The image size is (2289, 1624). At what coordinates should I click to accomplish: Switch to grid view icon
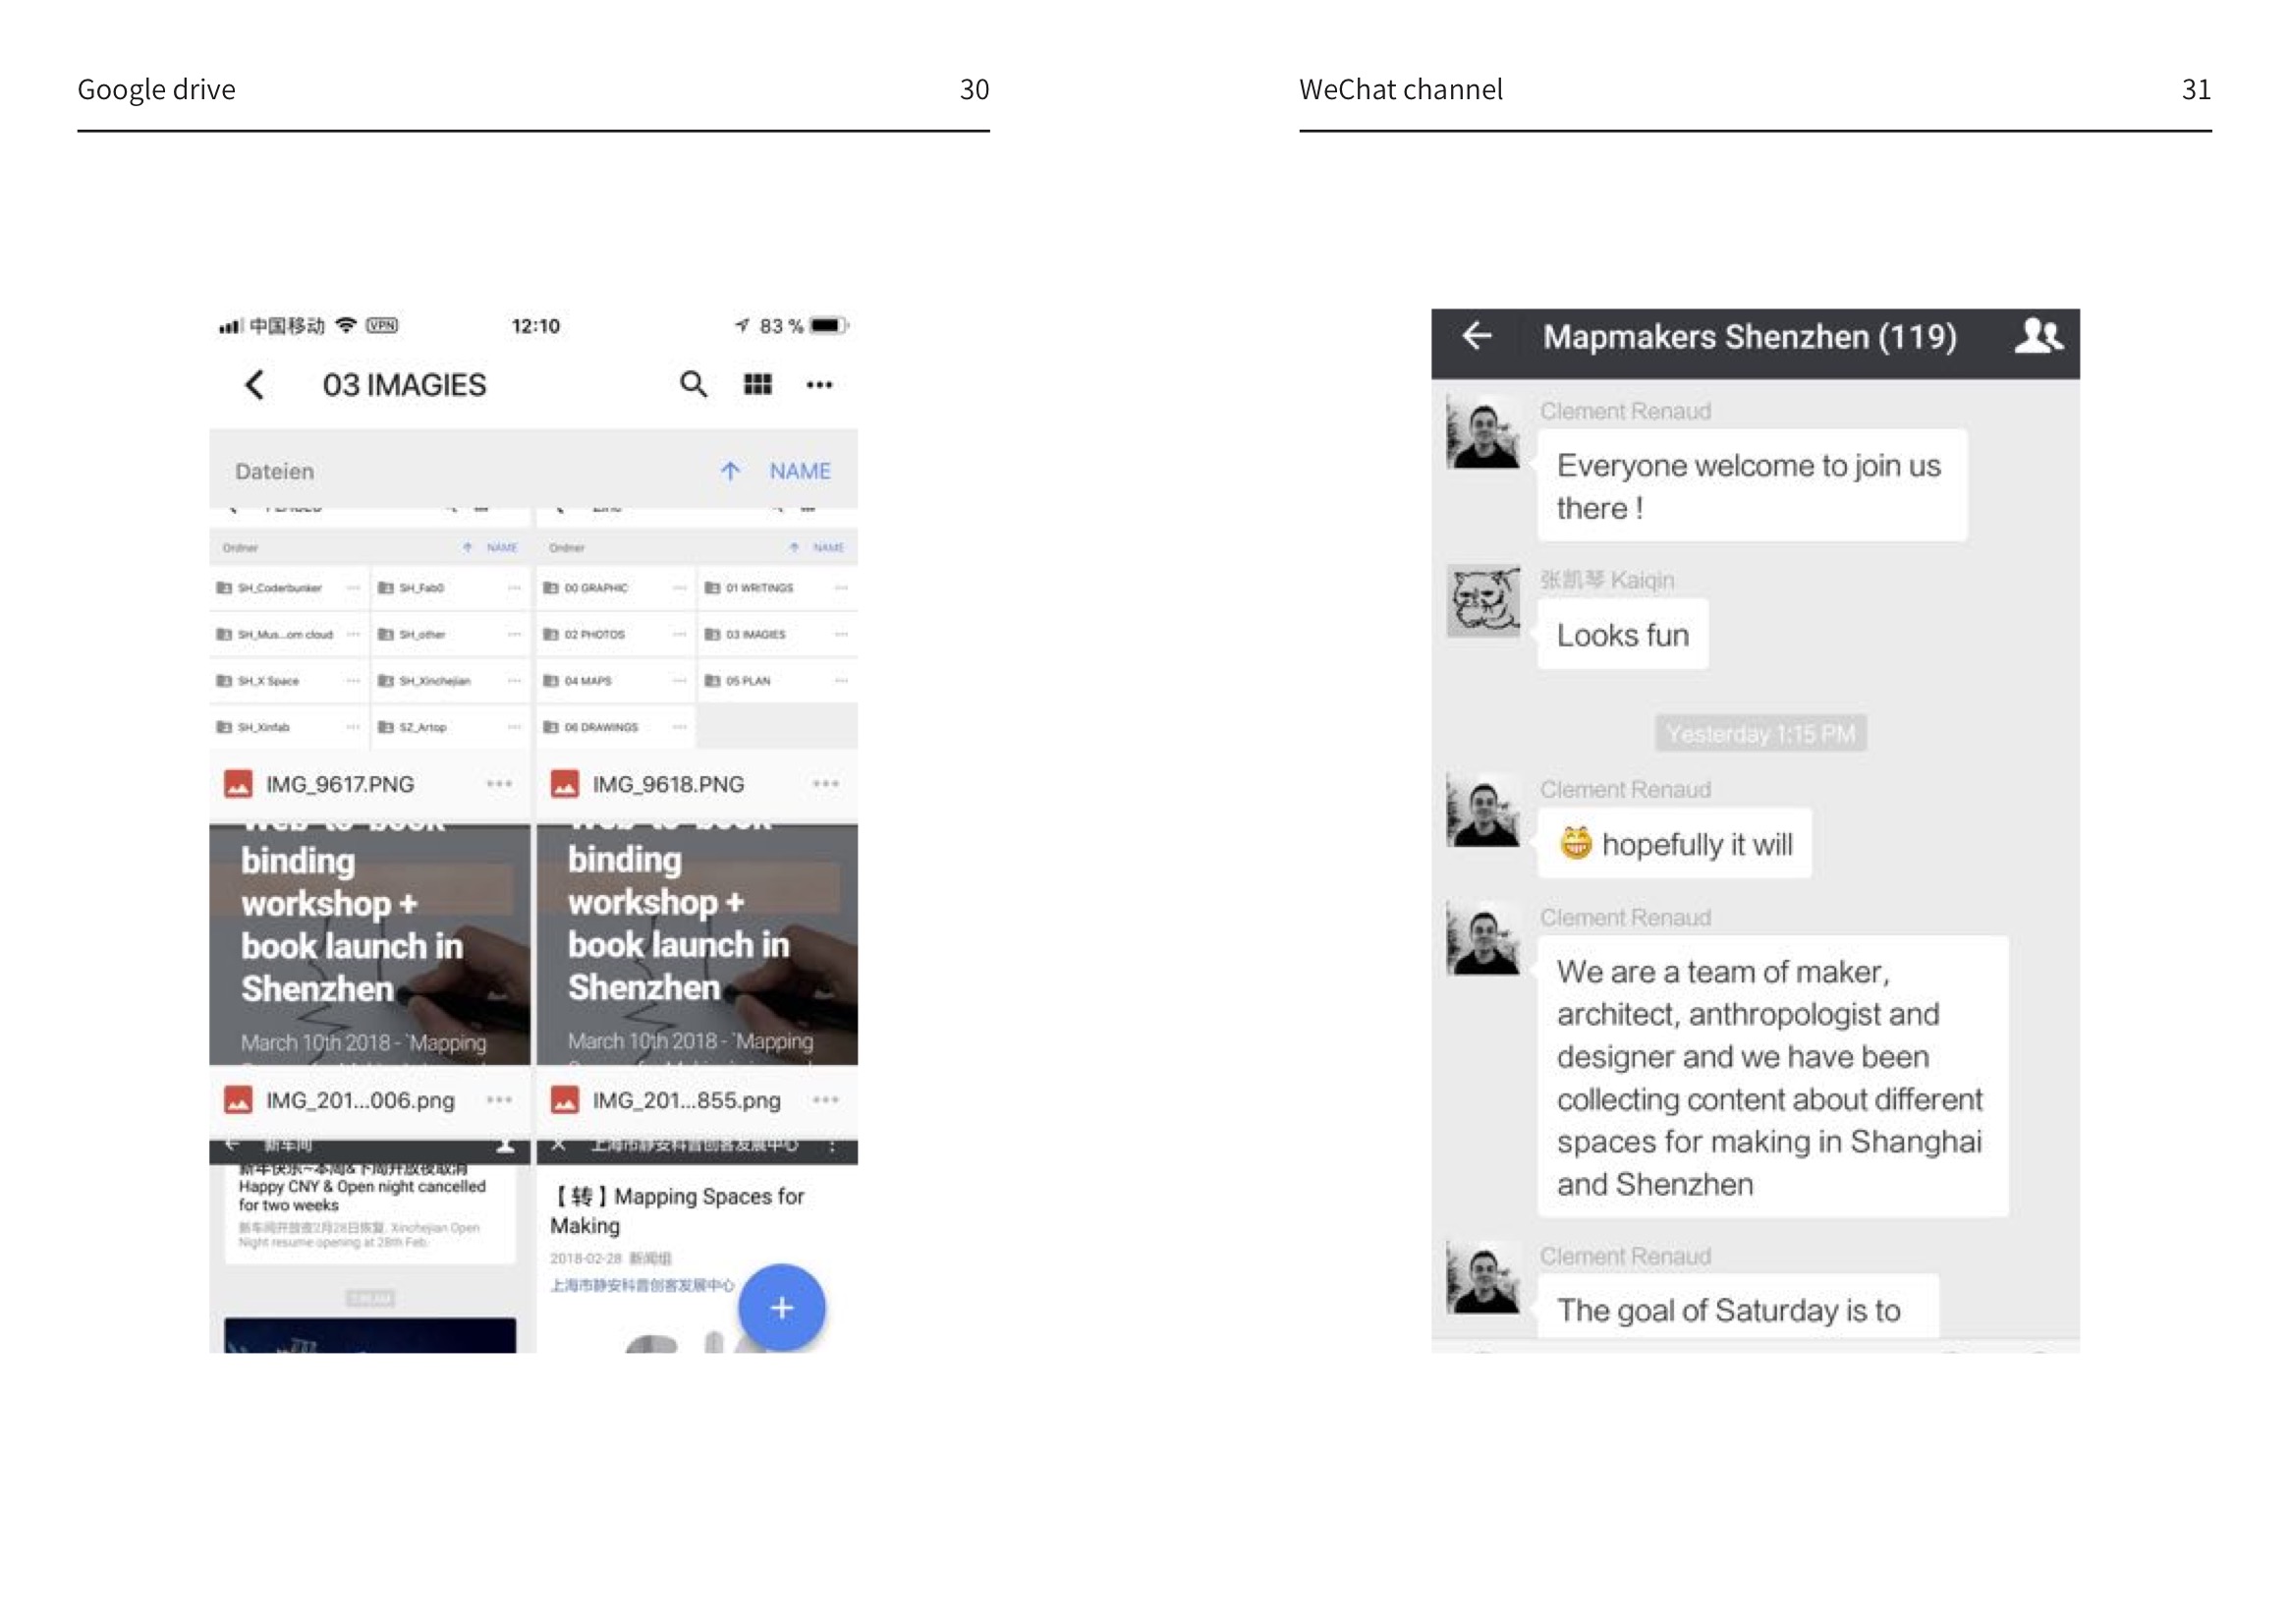click(x=757, y=384)
